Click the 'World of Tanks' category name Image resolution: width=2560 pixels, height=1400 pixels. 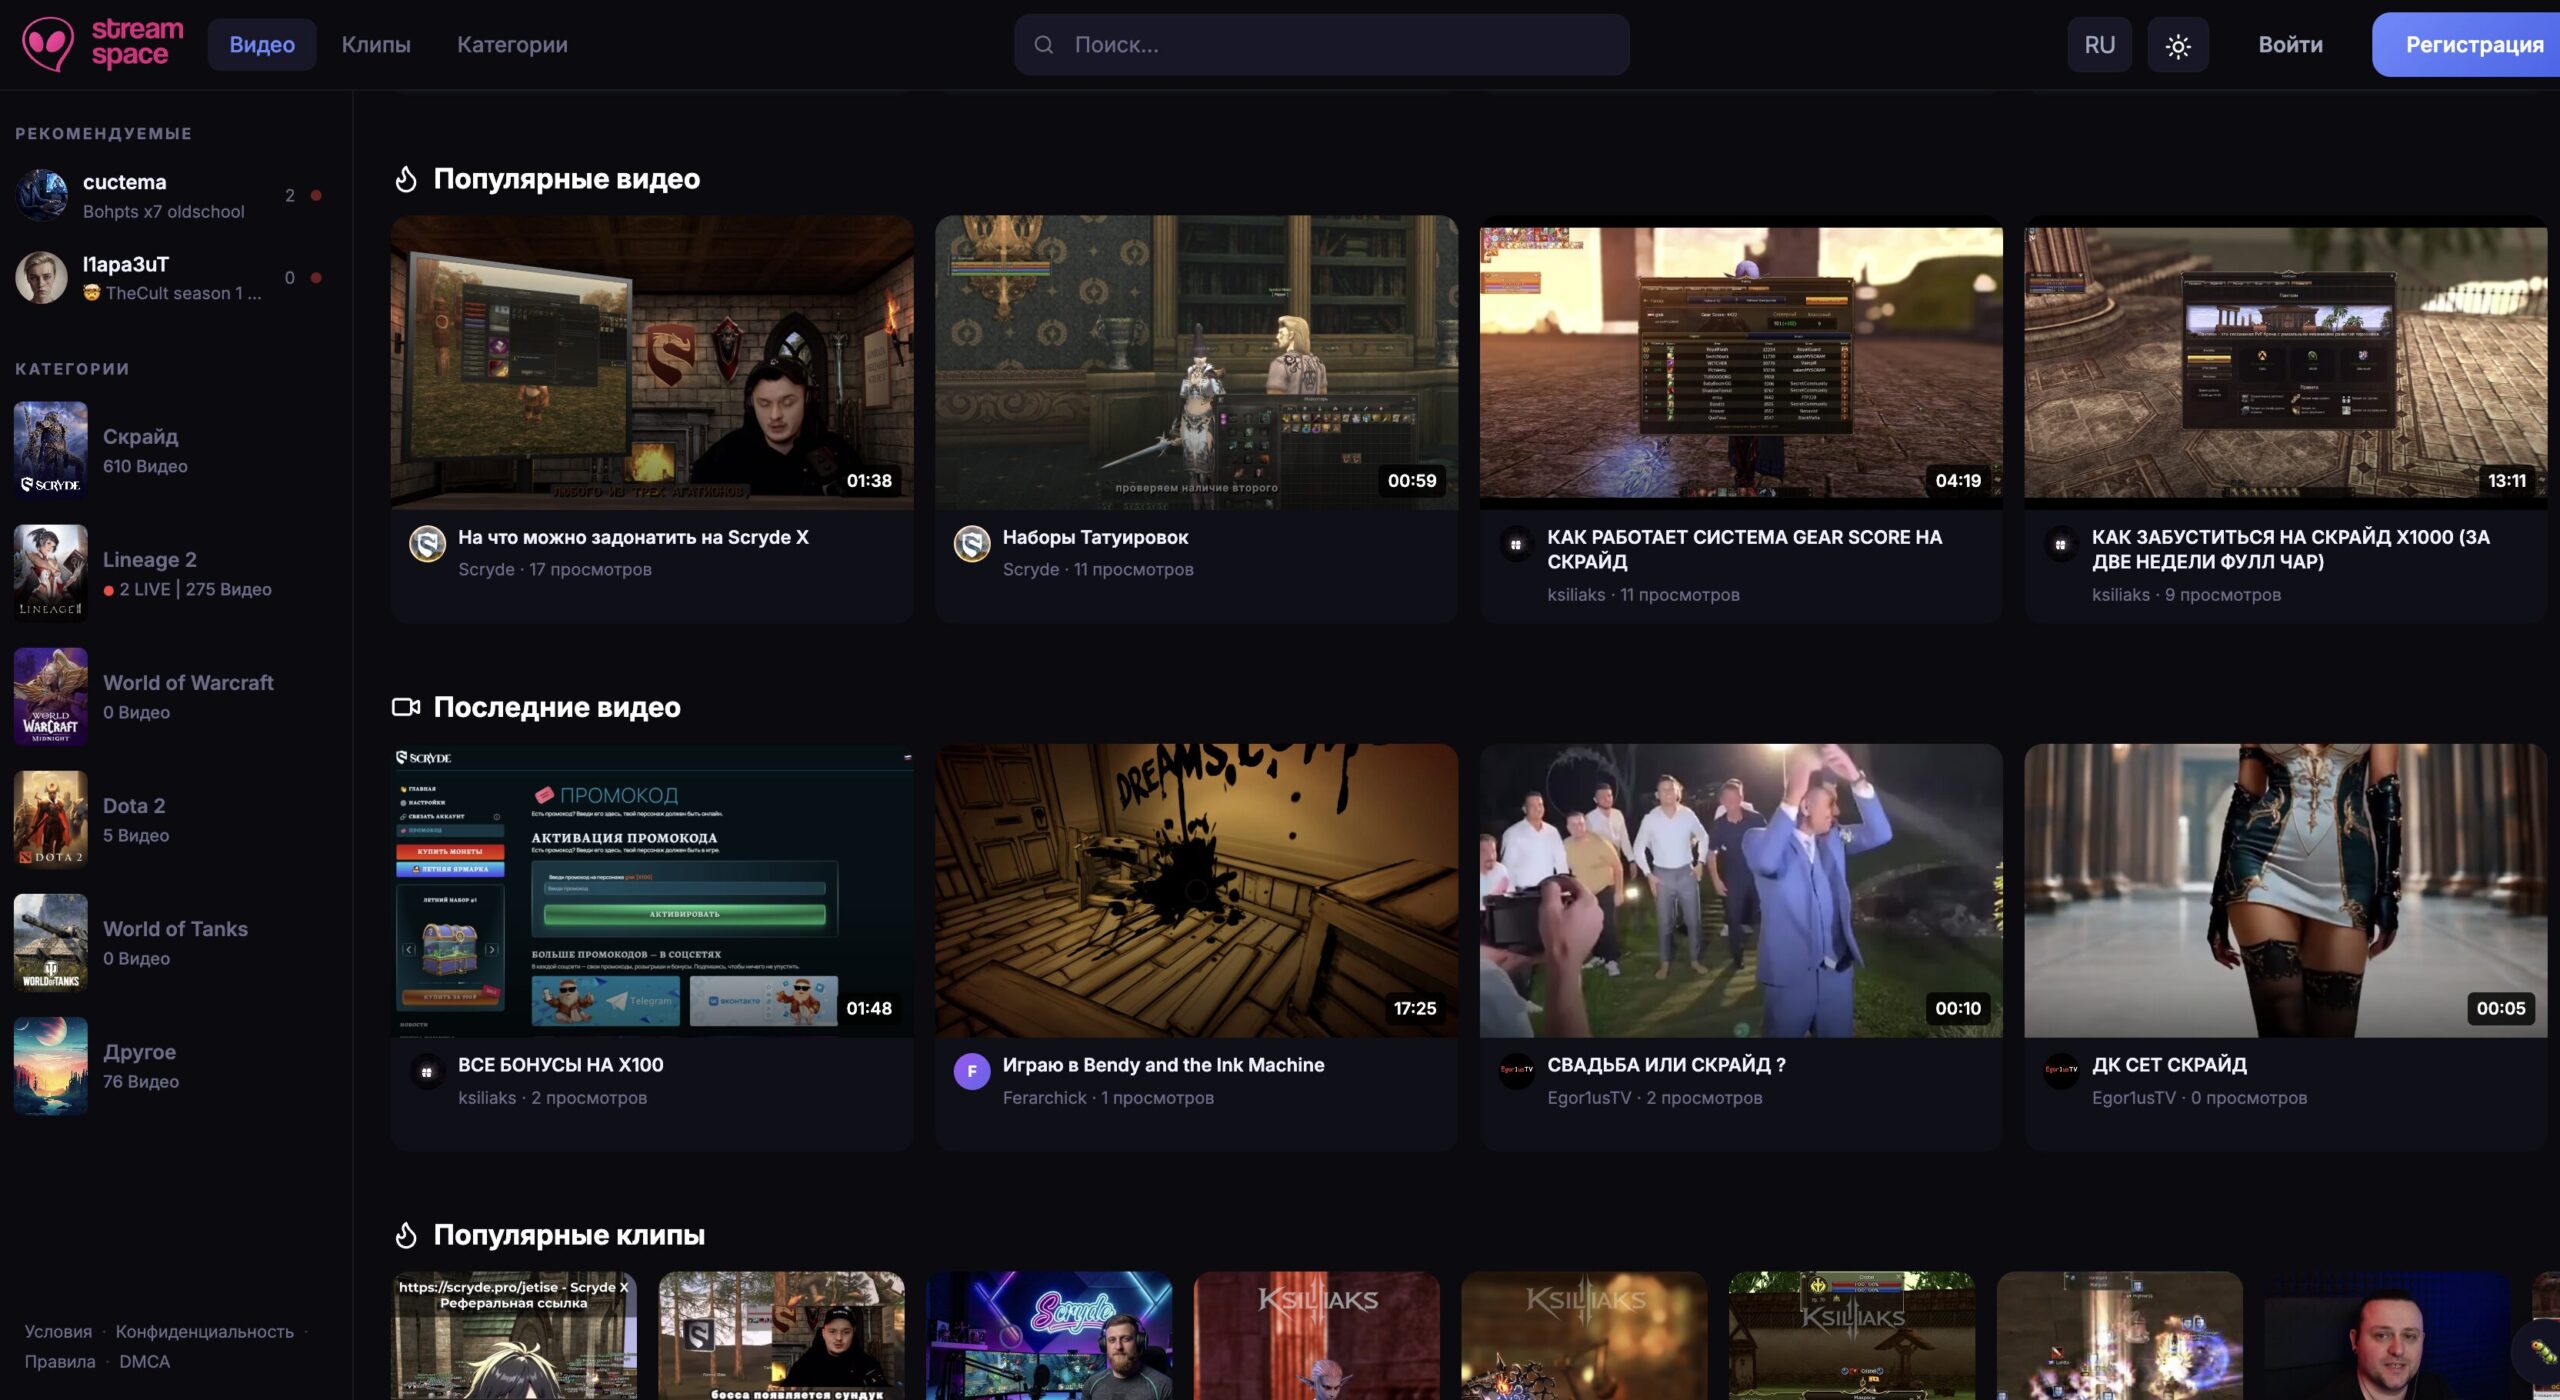tap(175, 929)
